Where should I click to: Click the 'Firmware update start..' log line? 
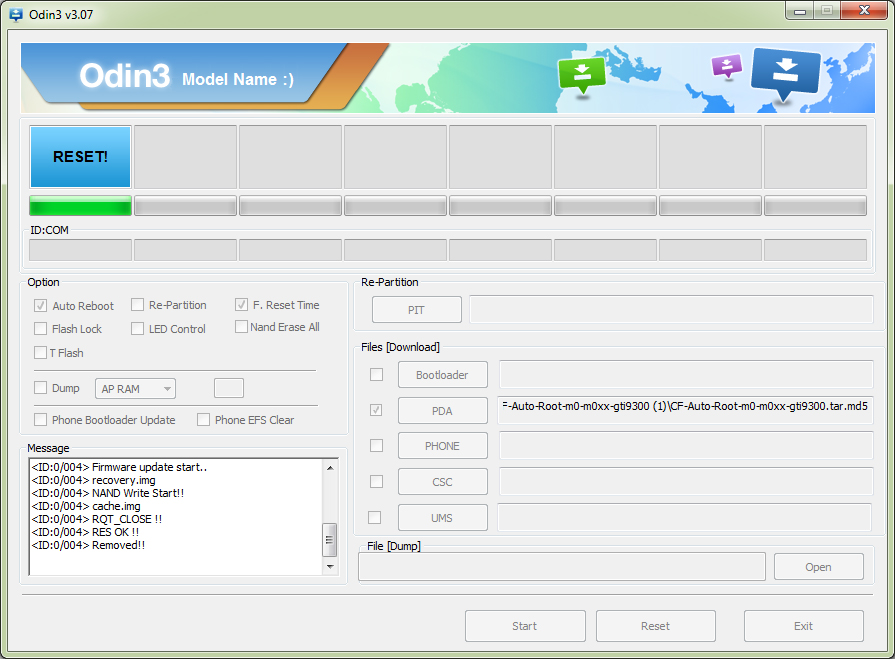[119, 467]
